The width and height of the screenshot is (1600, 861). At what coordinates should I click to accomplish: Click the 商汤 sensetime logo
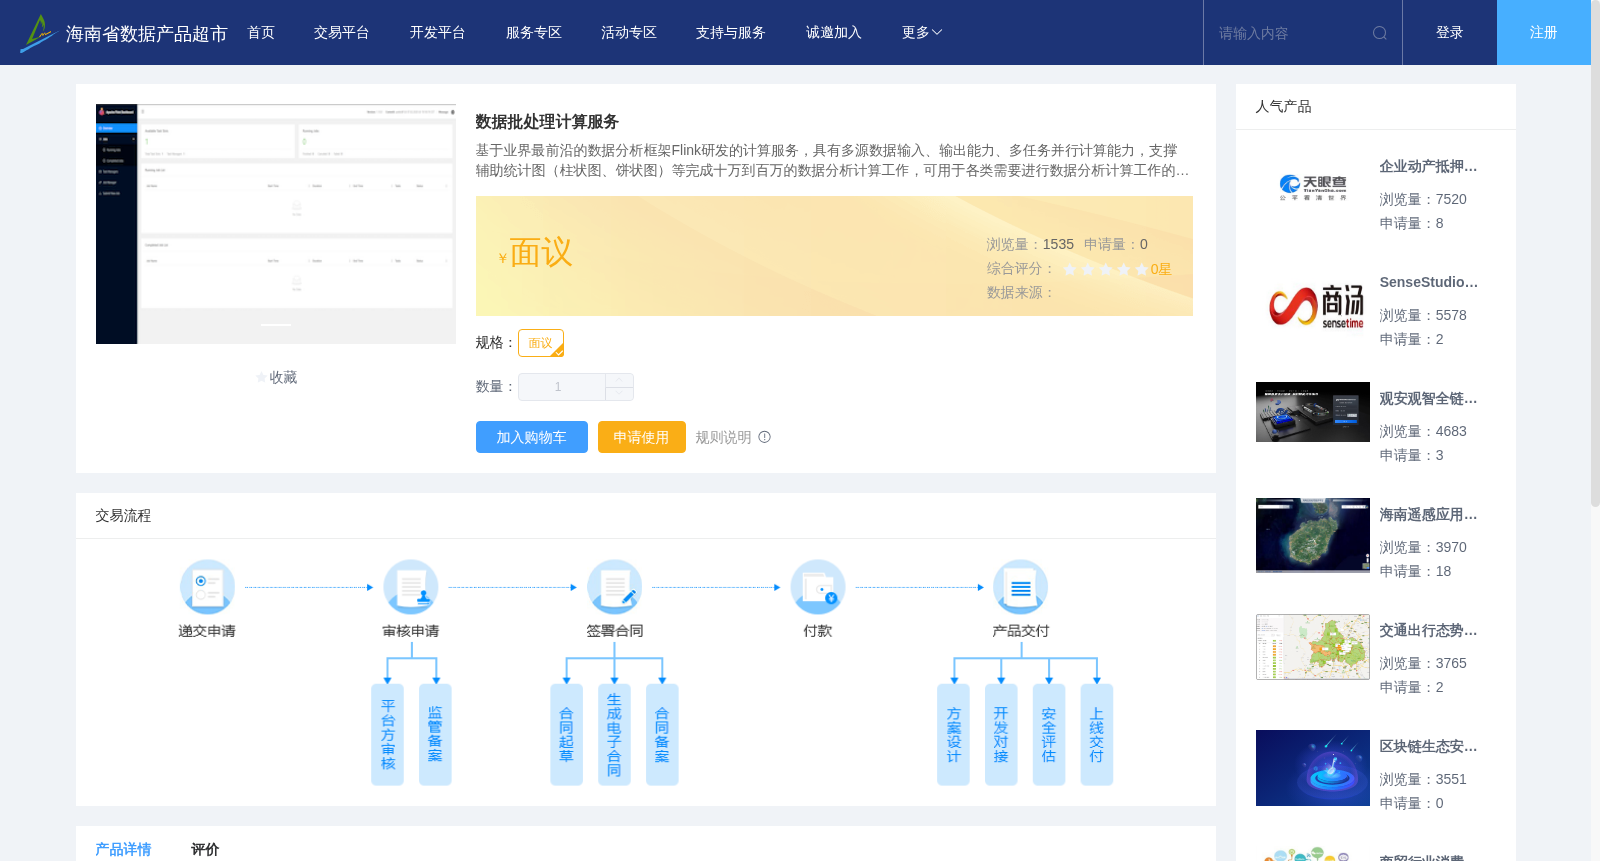[x=1316, y=305]
